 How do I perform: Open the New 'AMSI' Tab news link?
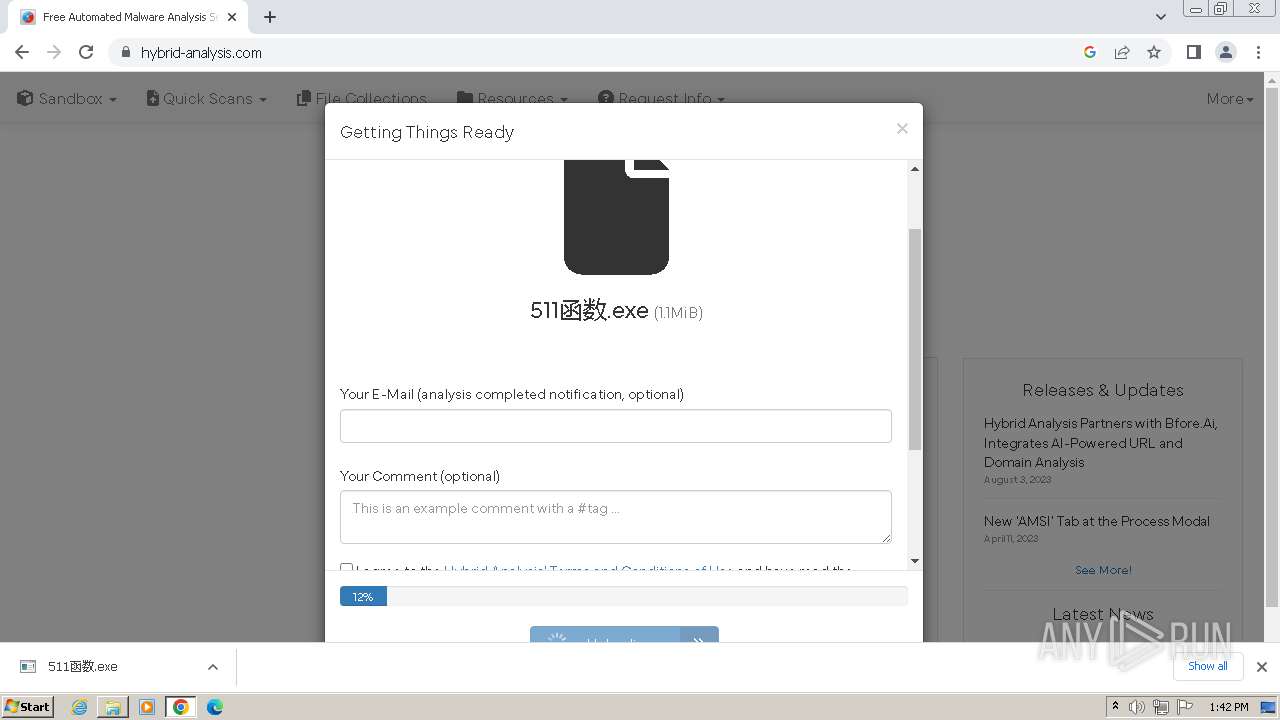coord(1097,521)
